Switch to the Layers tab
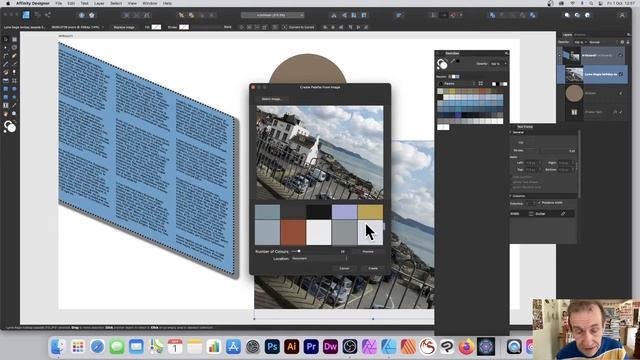 point(567,35)
